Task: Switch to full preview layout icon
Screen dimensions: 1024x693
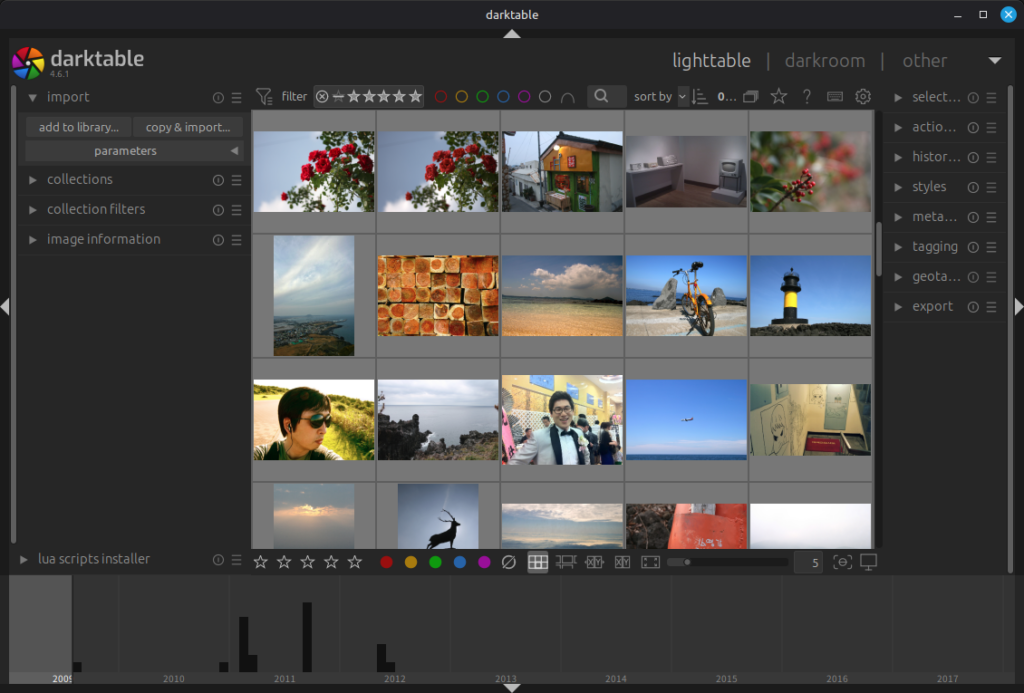Action: coord(650,562)
